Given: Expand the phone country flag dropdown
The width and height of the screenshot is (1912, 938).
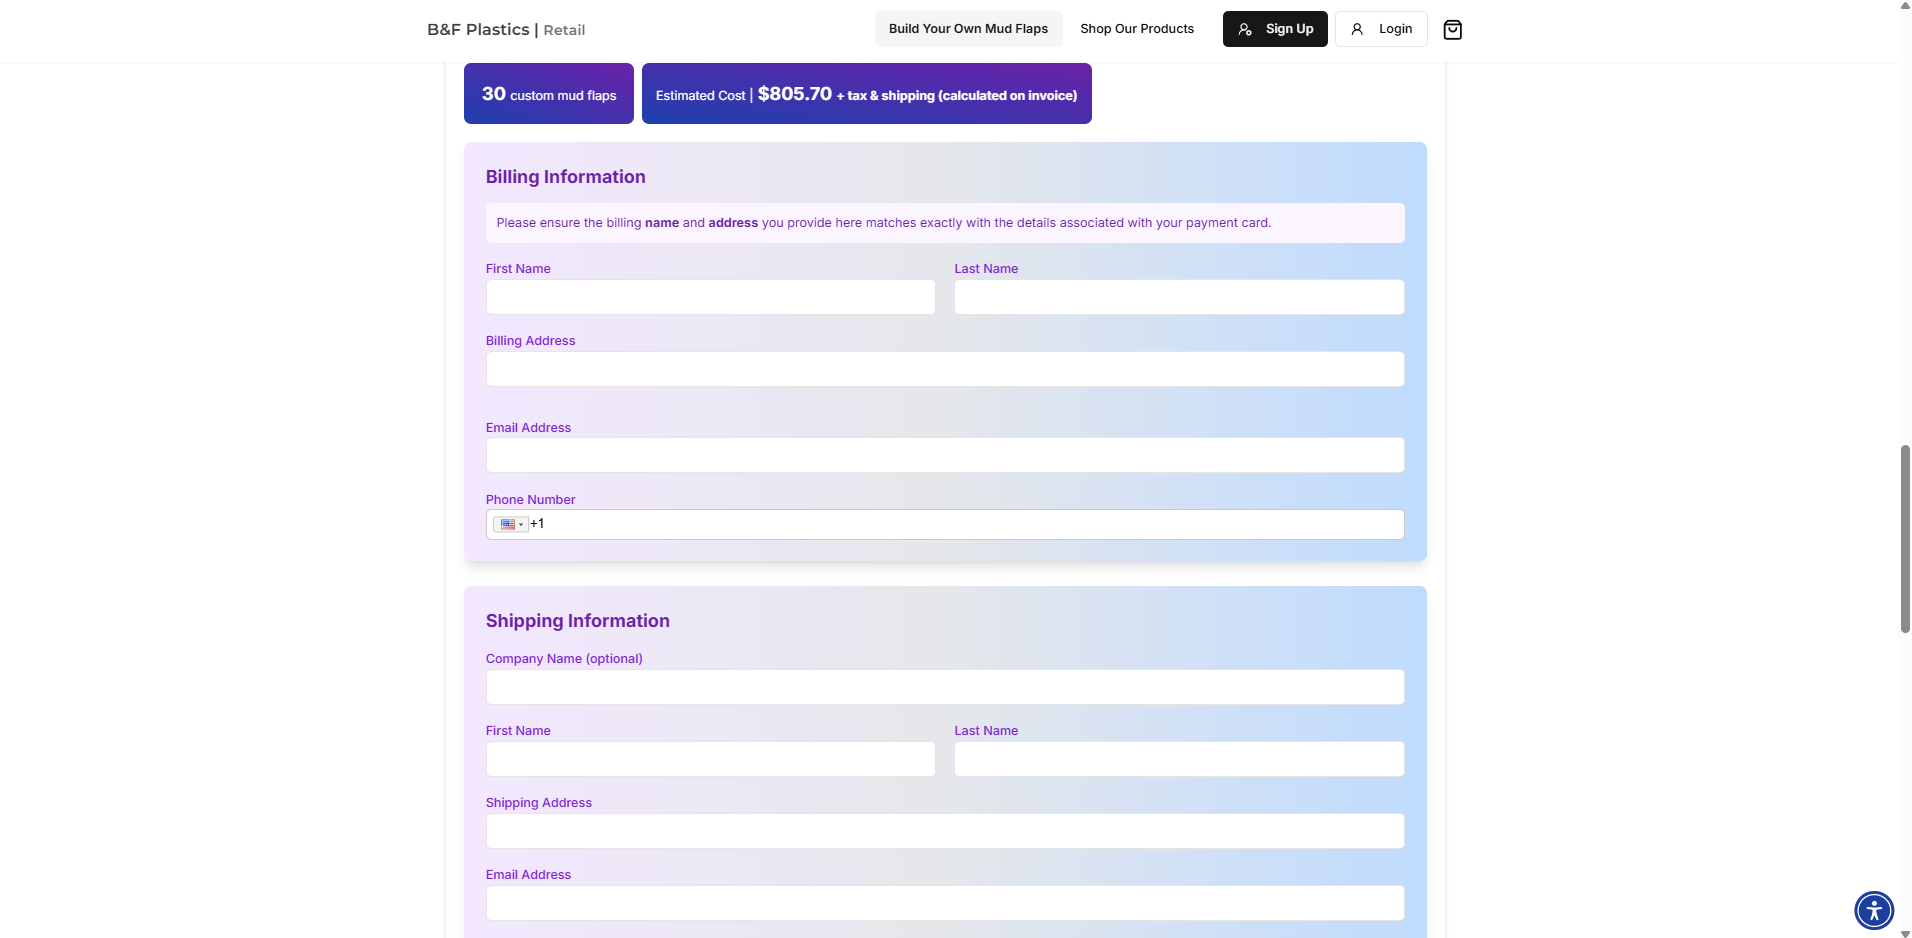Looking at the screenshot, I should click(510, 524).
